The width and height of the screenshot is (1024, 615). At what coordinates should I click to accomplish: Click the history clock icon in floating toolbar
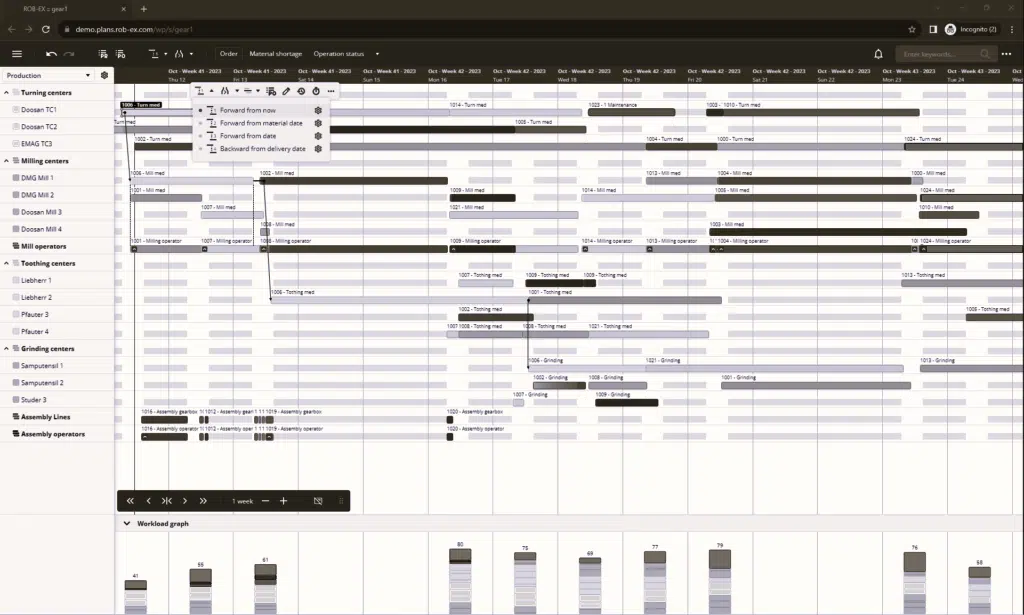tap(301, 91)
